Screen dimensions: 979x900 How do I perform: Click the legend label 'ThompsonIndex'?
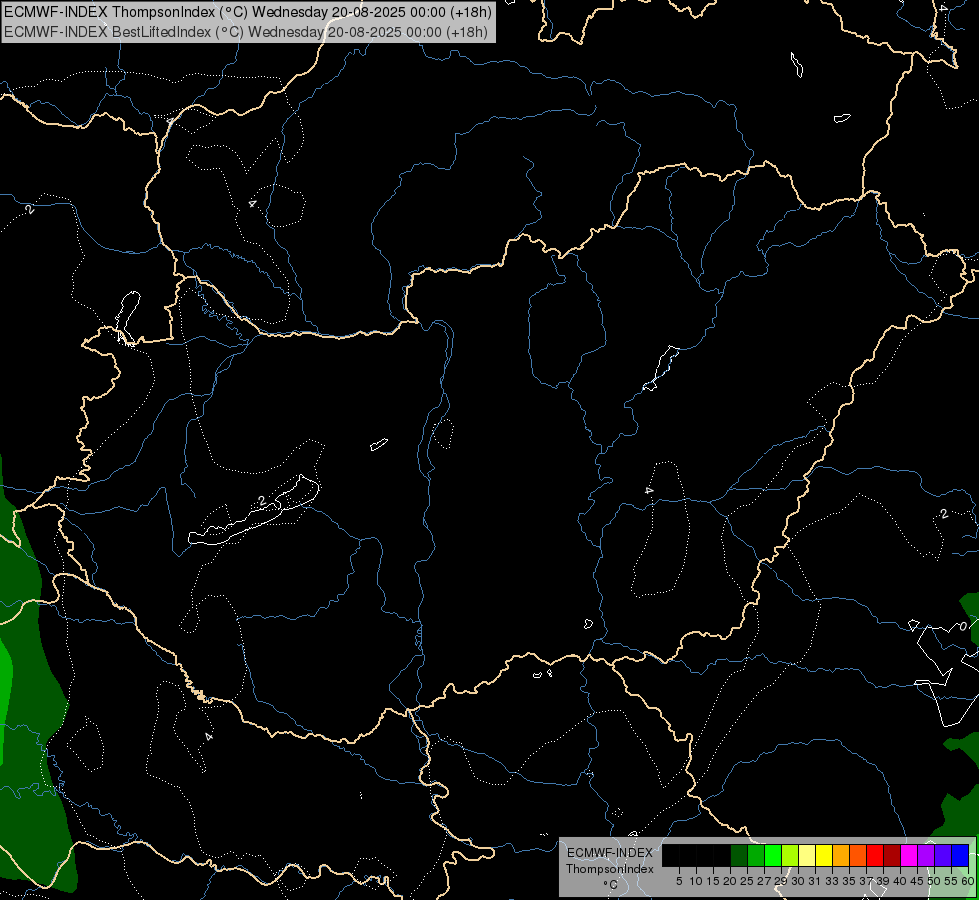610,869
